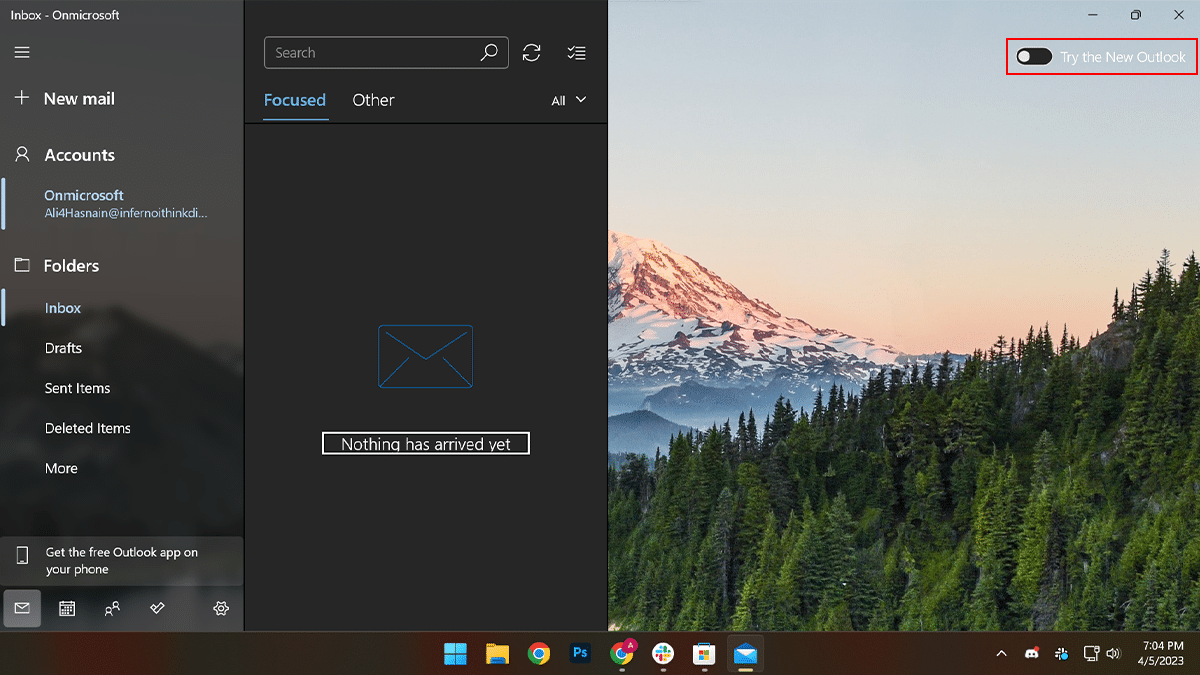
Task: Expand More folders list
Action: 61,468
